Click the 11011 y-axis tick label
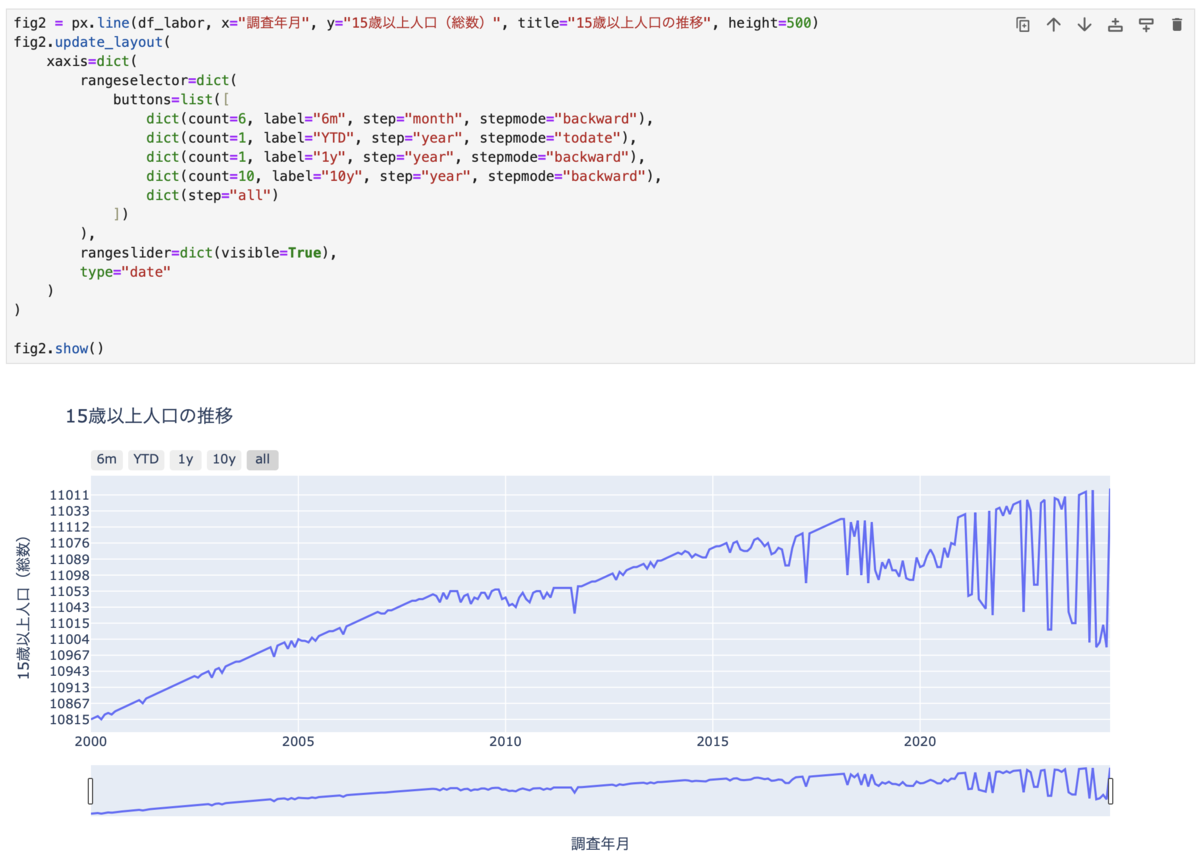 (69, 495)
